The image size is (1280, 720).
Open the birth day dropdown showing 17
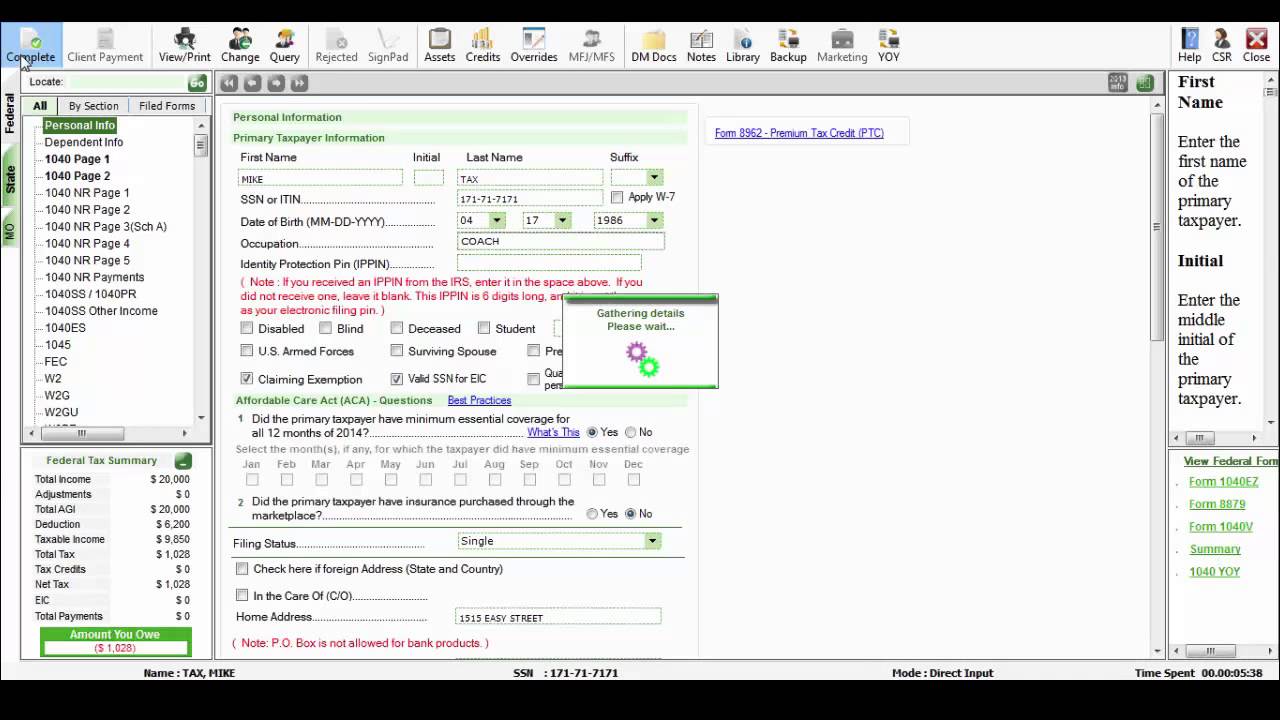562,220
